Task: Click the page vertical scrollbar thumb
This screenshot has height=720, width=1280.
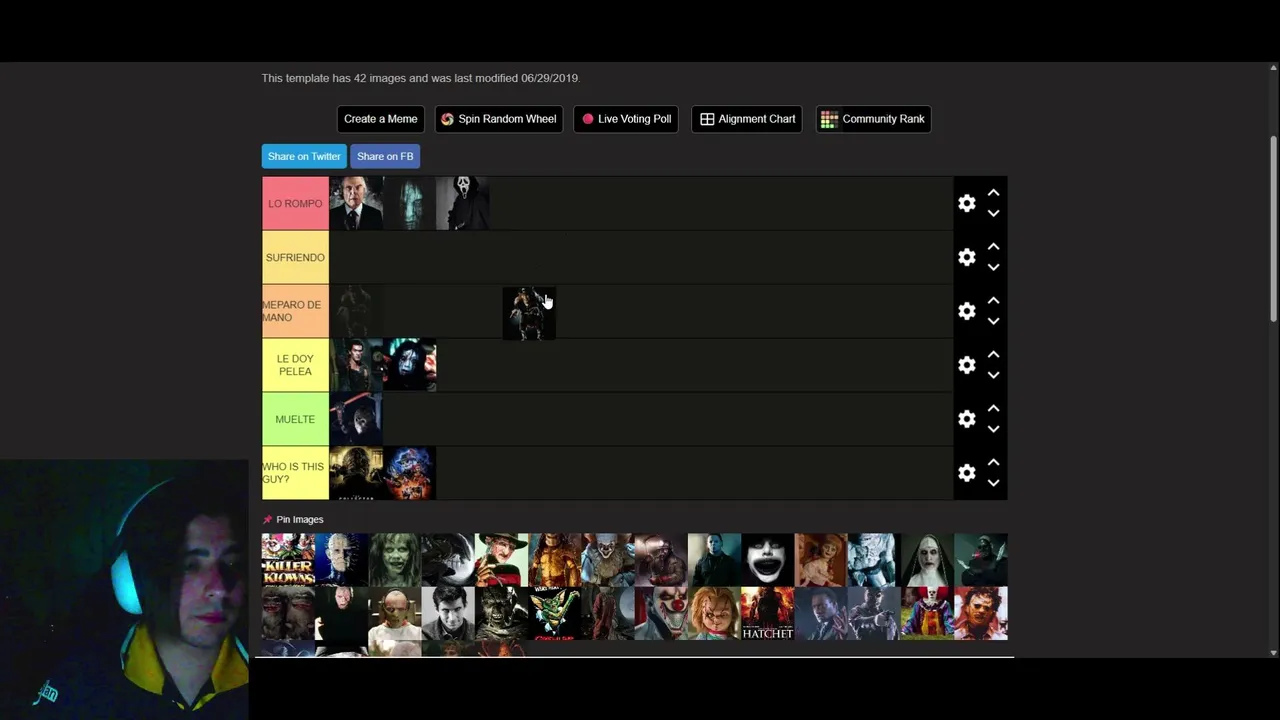Action: point(1273,229)
